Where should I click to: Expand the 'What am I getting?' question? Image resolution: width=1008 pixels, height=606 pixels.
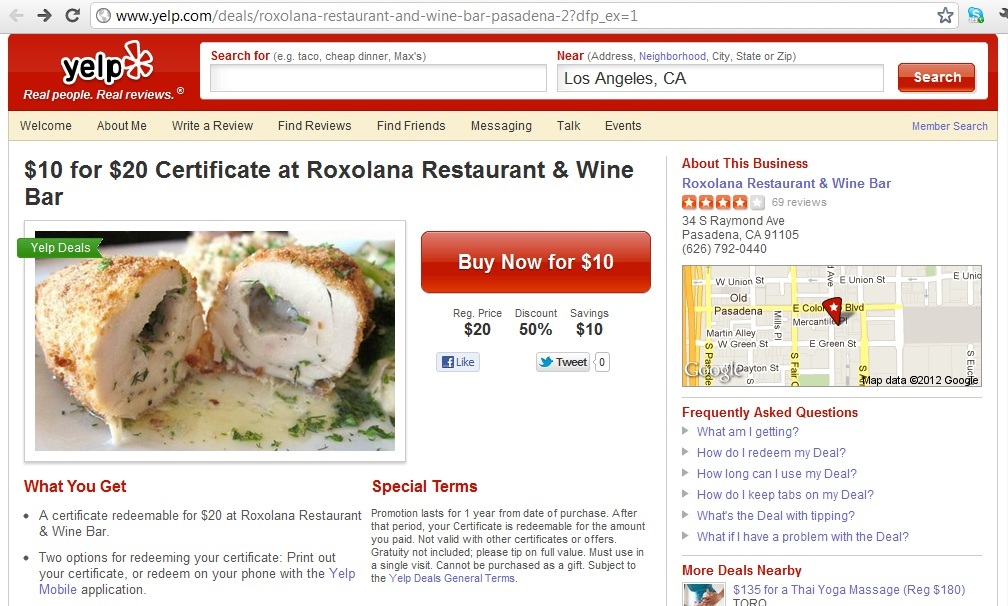[x=747, y=432]
